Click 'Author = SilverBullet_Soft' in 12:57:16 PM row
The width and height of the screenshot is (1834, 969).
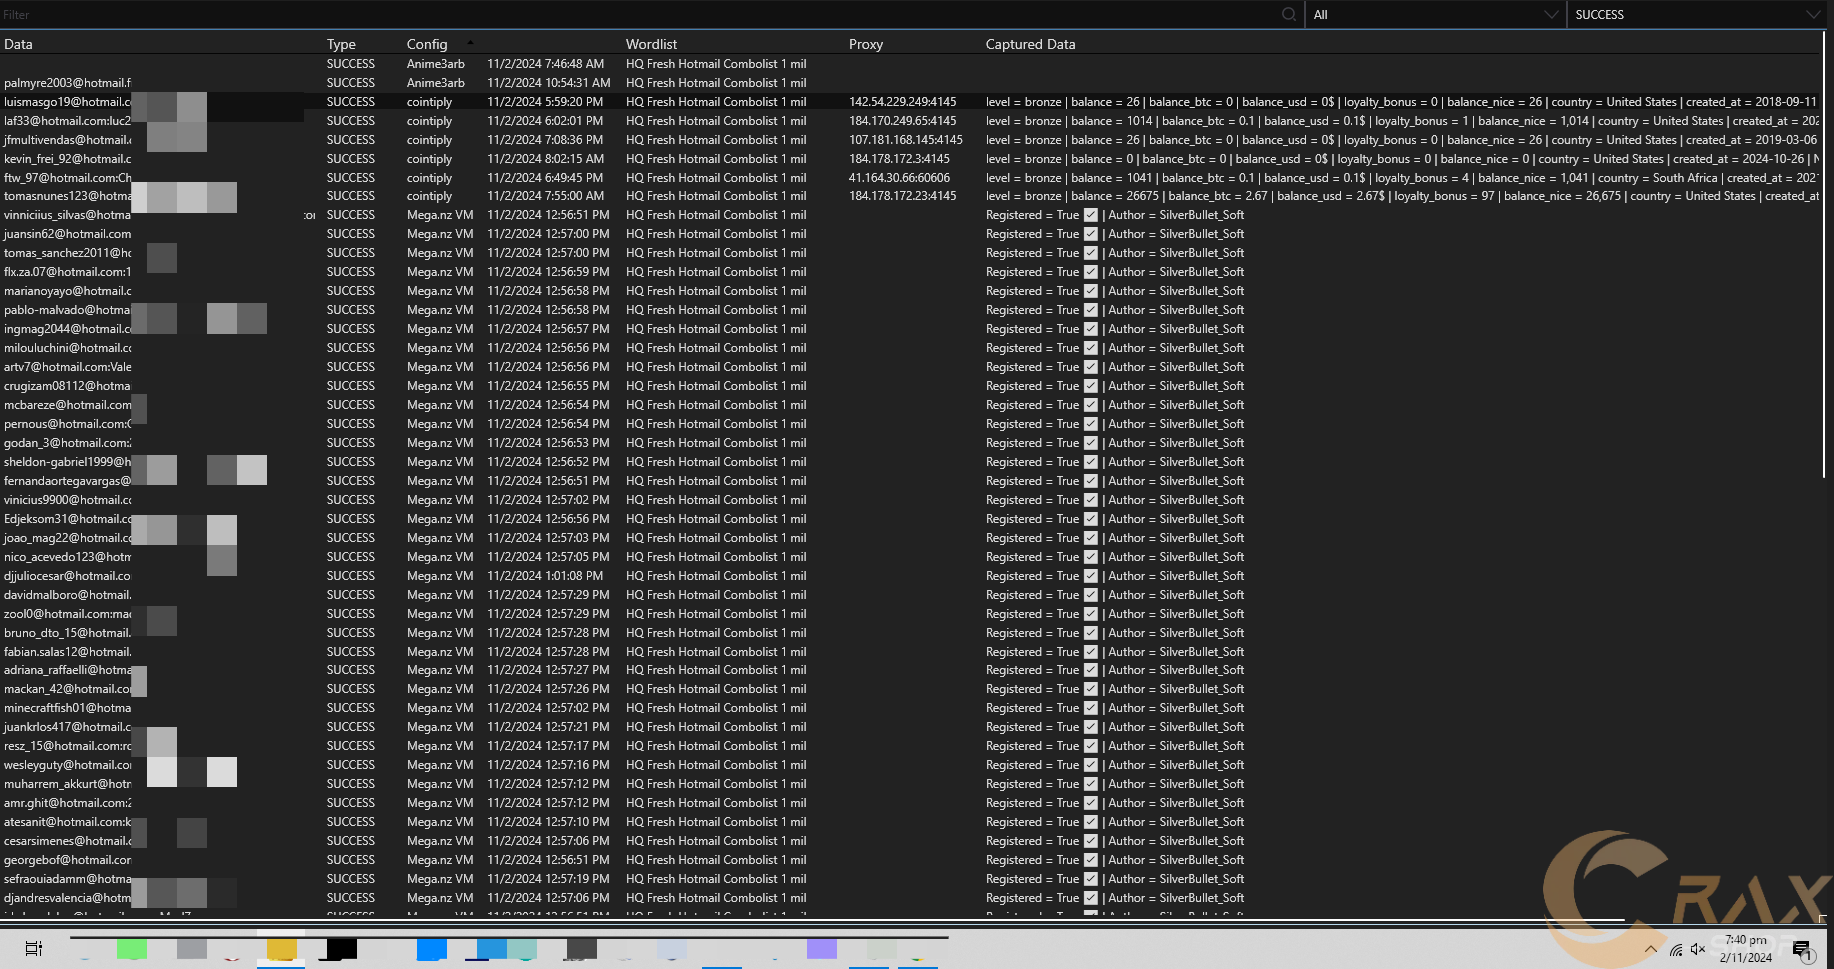click(1176, 765)
